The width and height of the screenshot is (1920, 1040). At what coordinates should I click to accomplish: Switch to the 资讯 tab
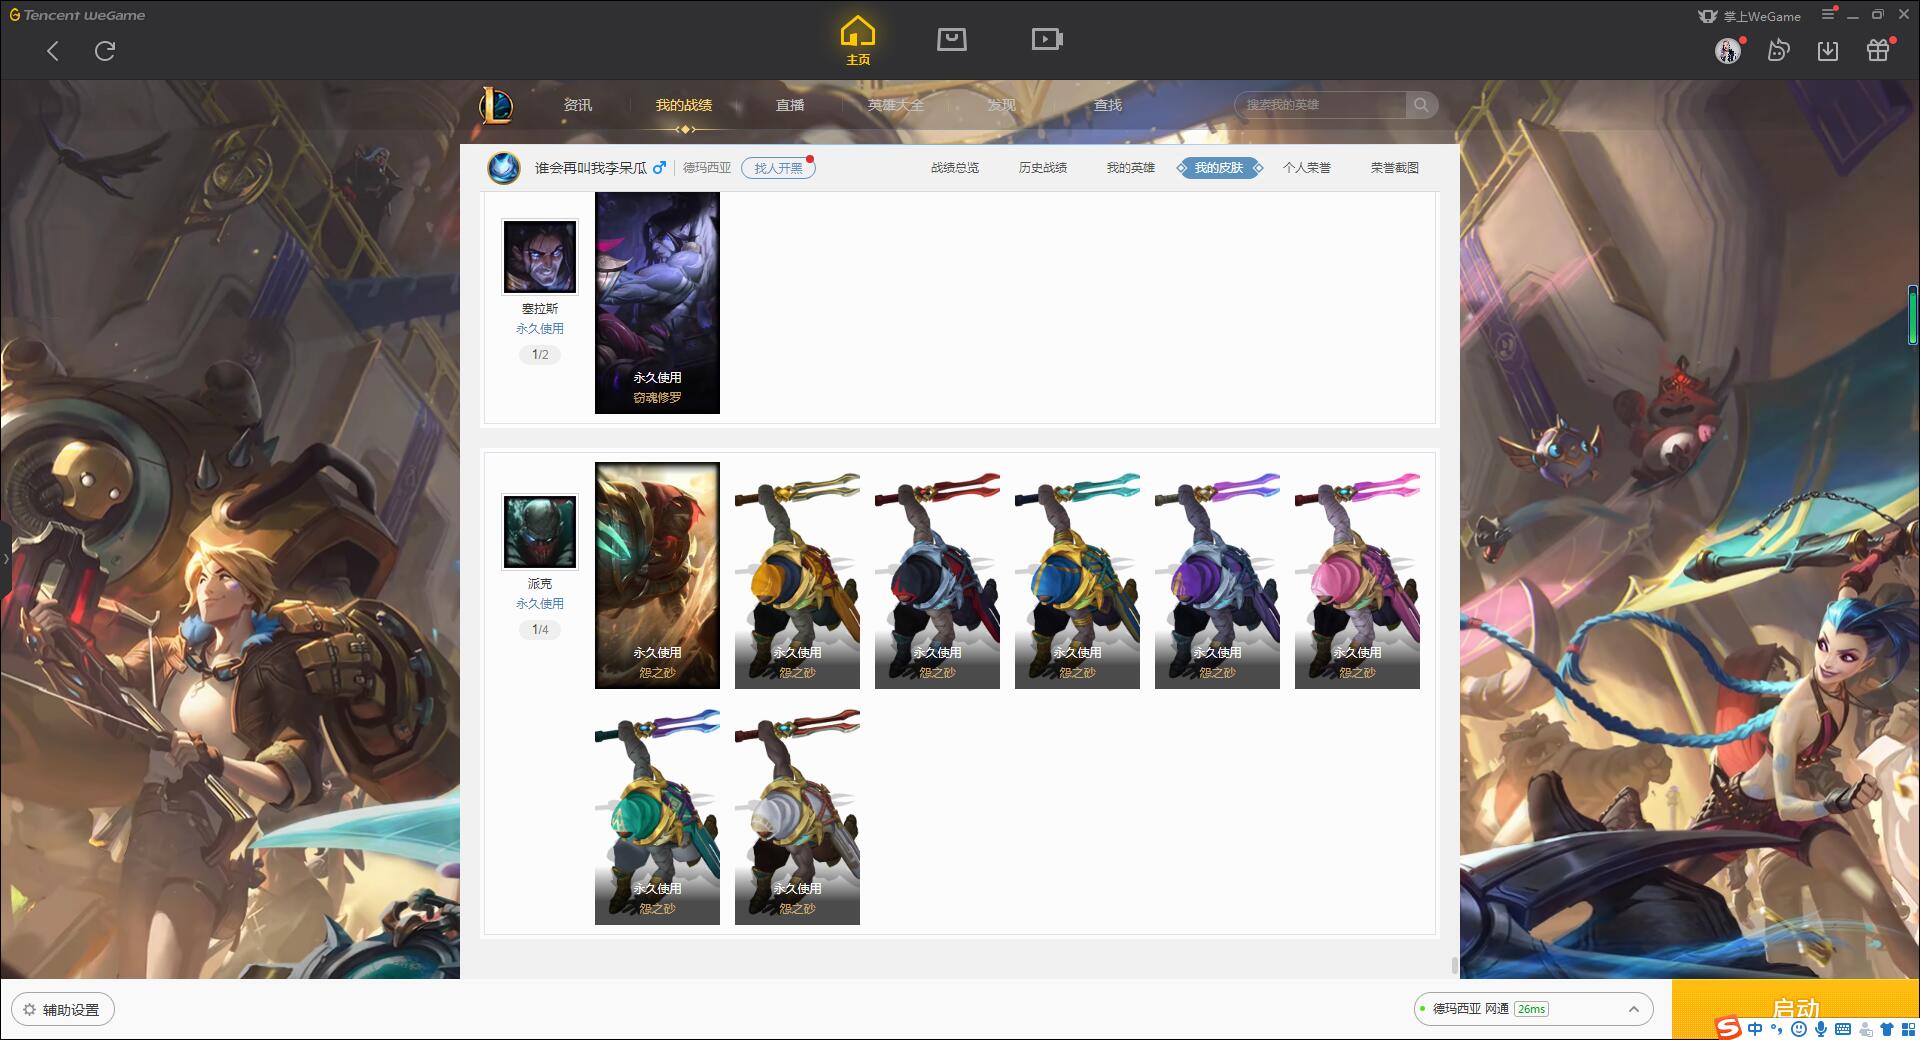(x=577, y=105)
